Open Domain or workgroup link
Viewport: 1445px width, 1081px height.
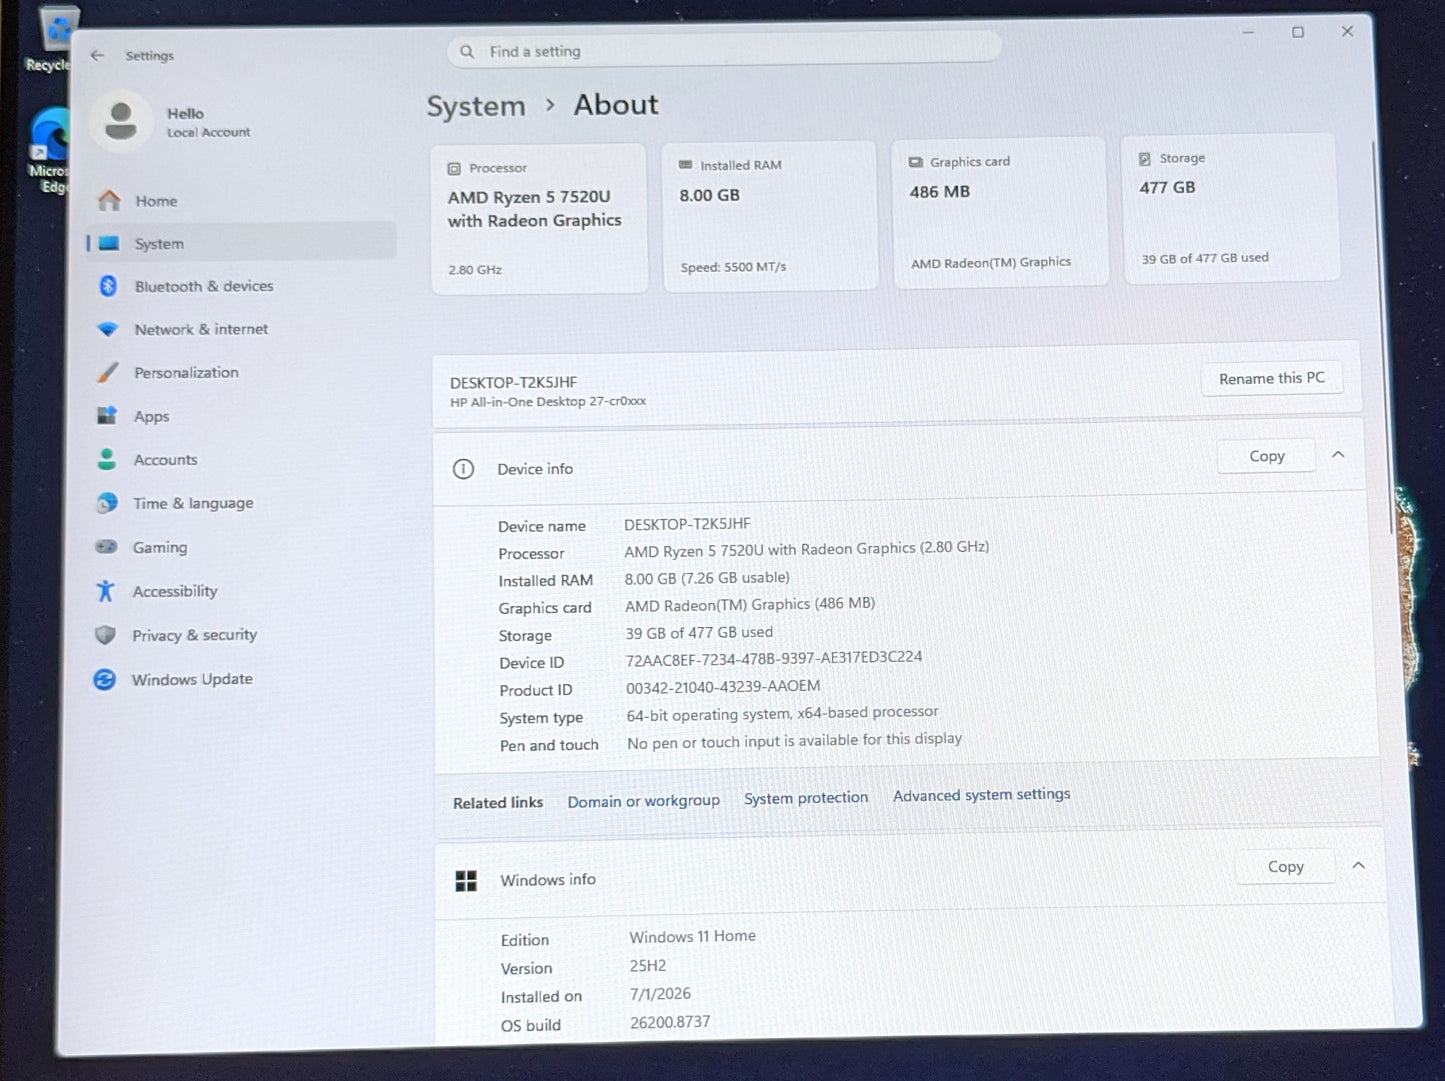[x=643, y=801]
